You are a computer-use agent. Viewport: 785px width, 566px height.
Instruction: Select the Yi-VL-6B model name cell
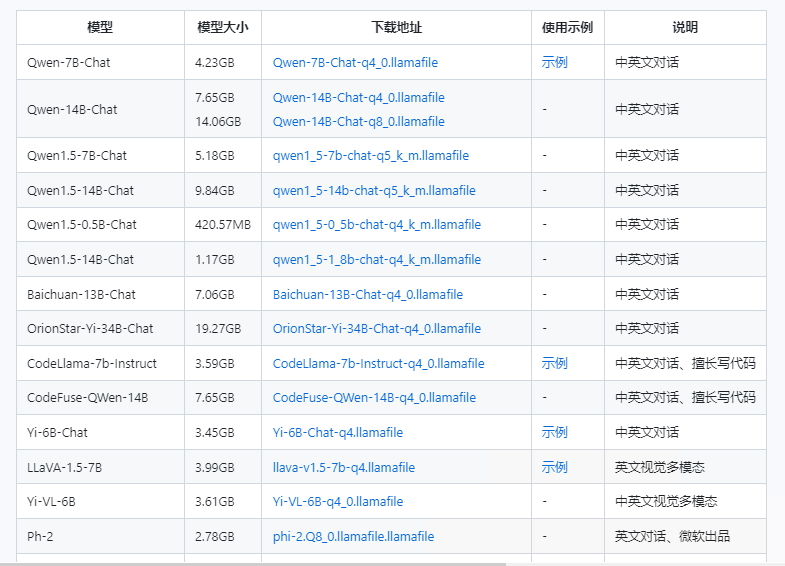tap(100, 502)
